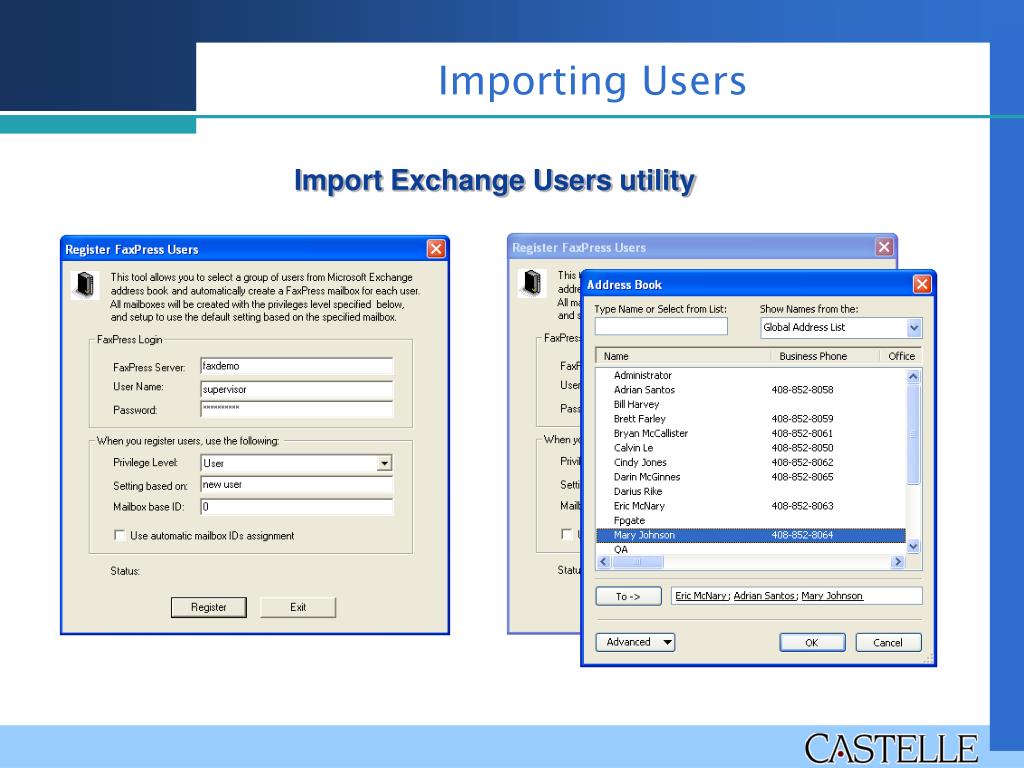The height and width of the screenshot is (768, 1024).
Task: Open the Global Address List dropdown
Action: 914,327
